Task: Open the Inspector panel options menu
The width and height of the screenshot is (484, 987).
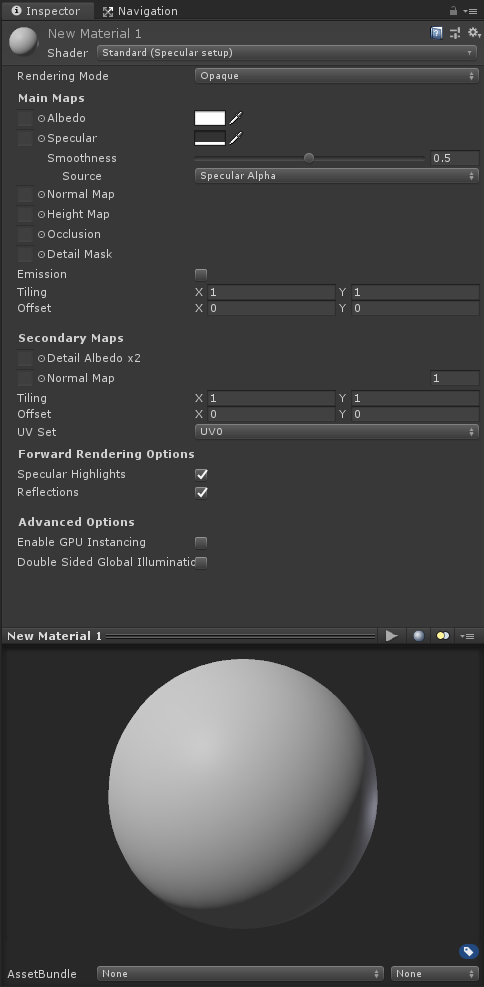Action: [x=470, y=11]
